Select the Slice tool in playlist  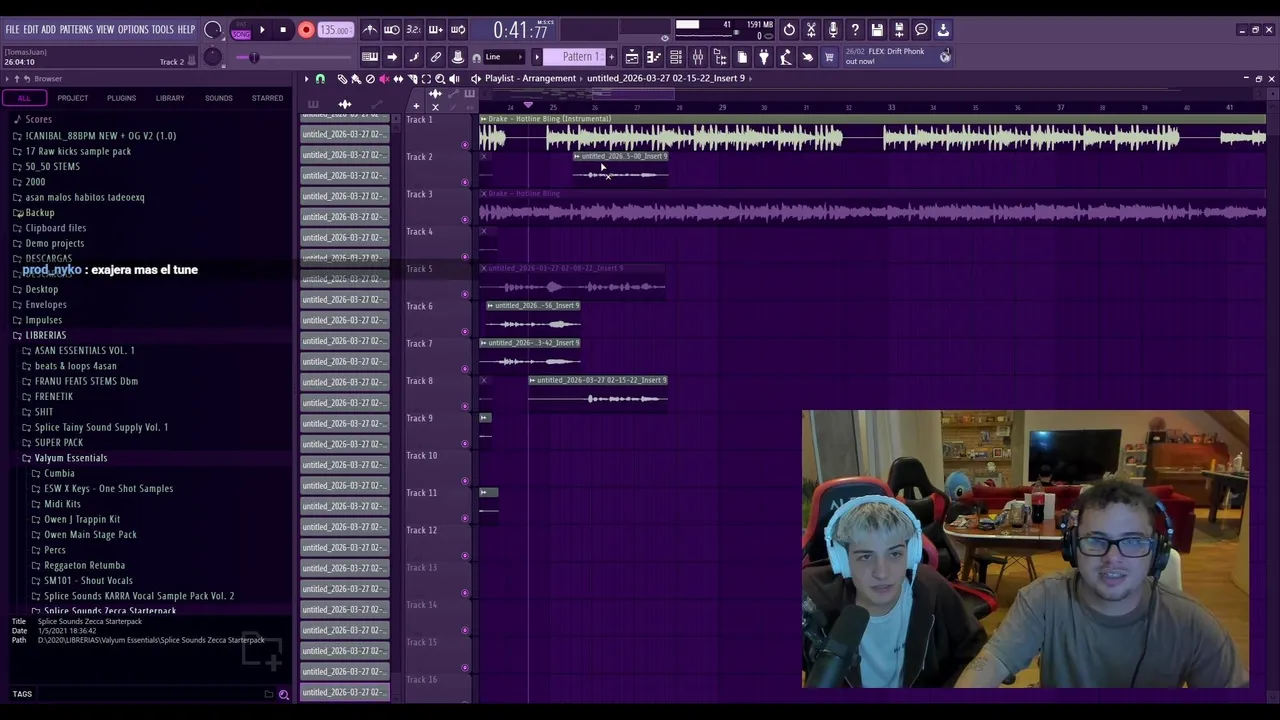click(412, 78)
